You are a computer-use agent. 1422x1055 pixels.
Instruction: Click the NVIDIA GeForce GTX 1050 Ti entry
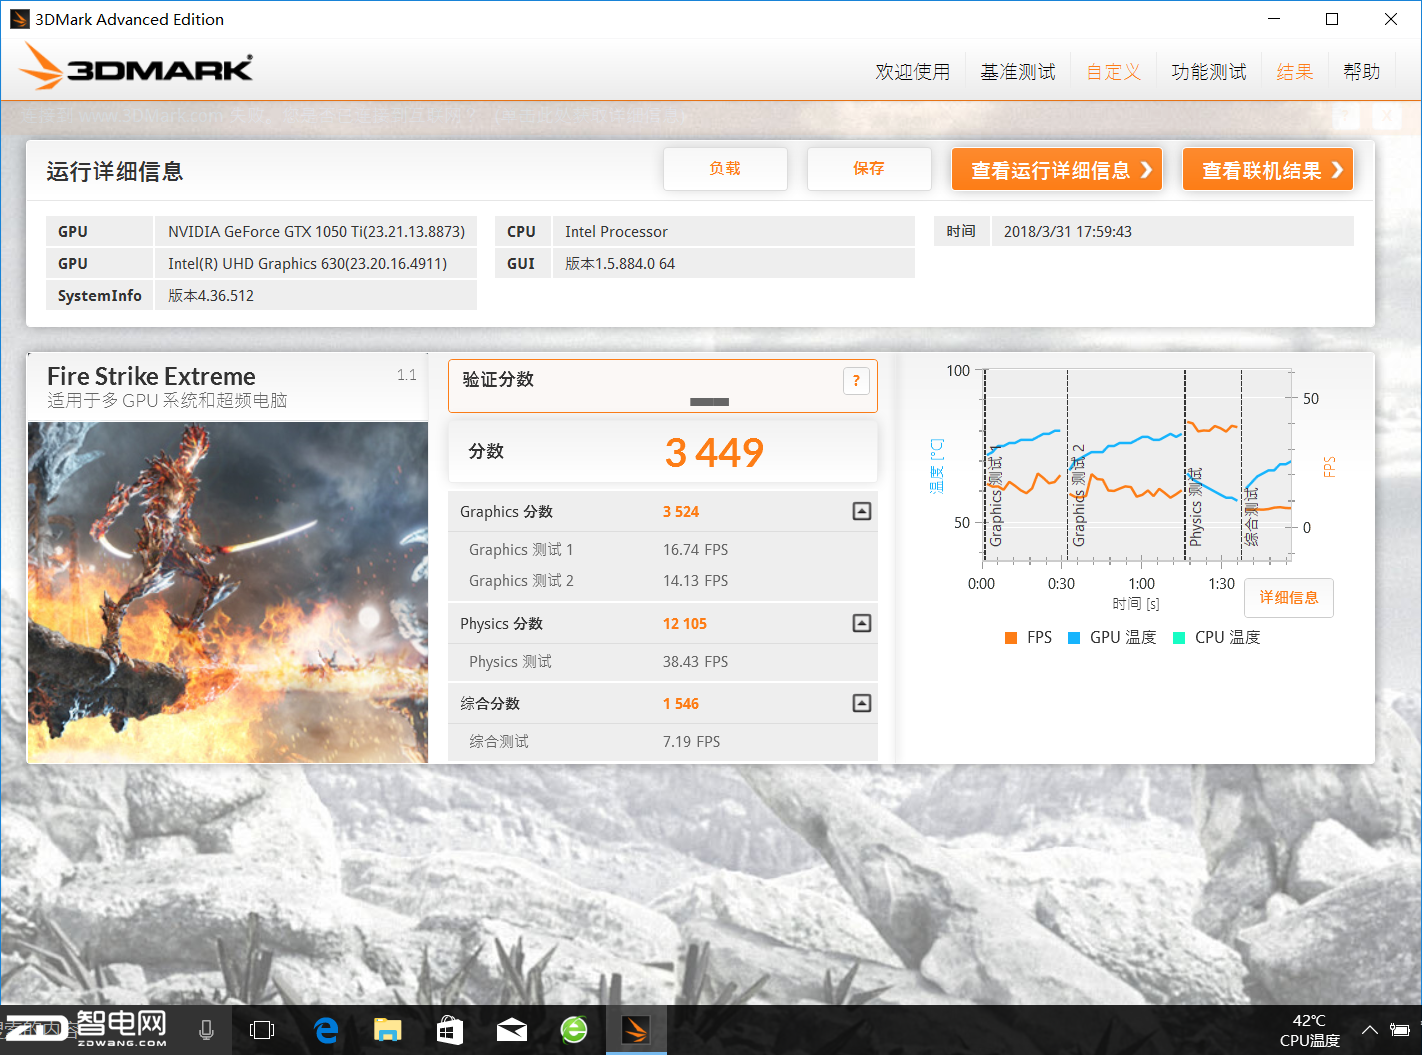coord(316,231)
